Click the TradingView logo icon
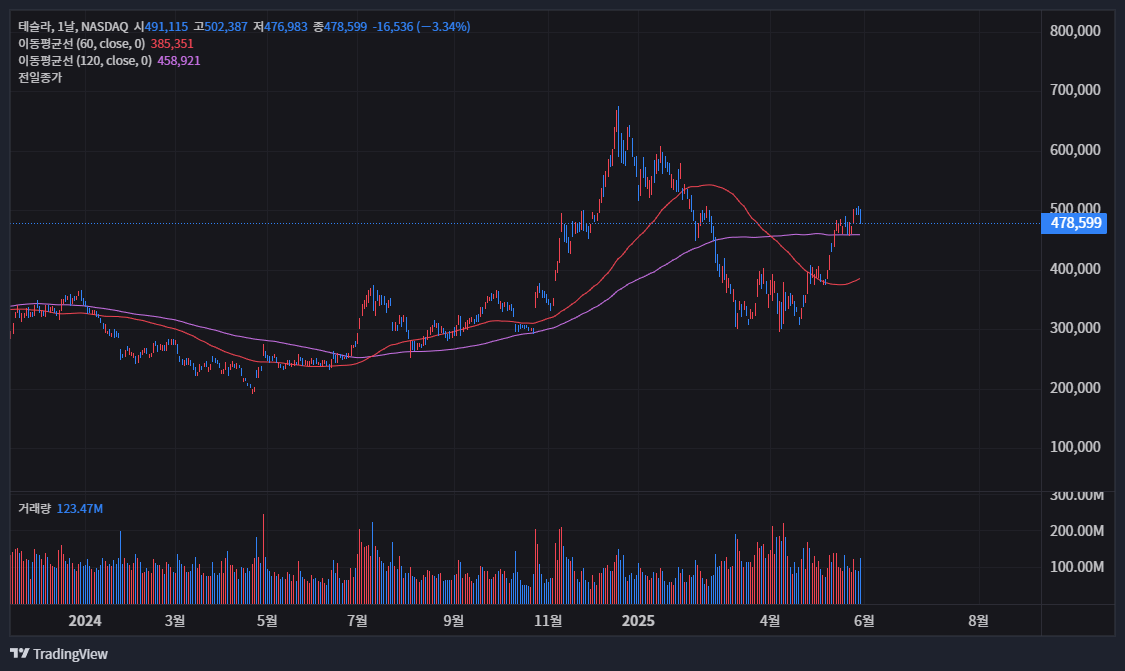Image resolution: width=1125 pixels, height=671 pixels. (x=19, y=653)
